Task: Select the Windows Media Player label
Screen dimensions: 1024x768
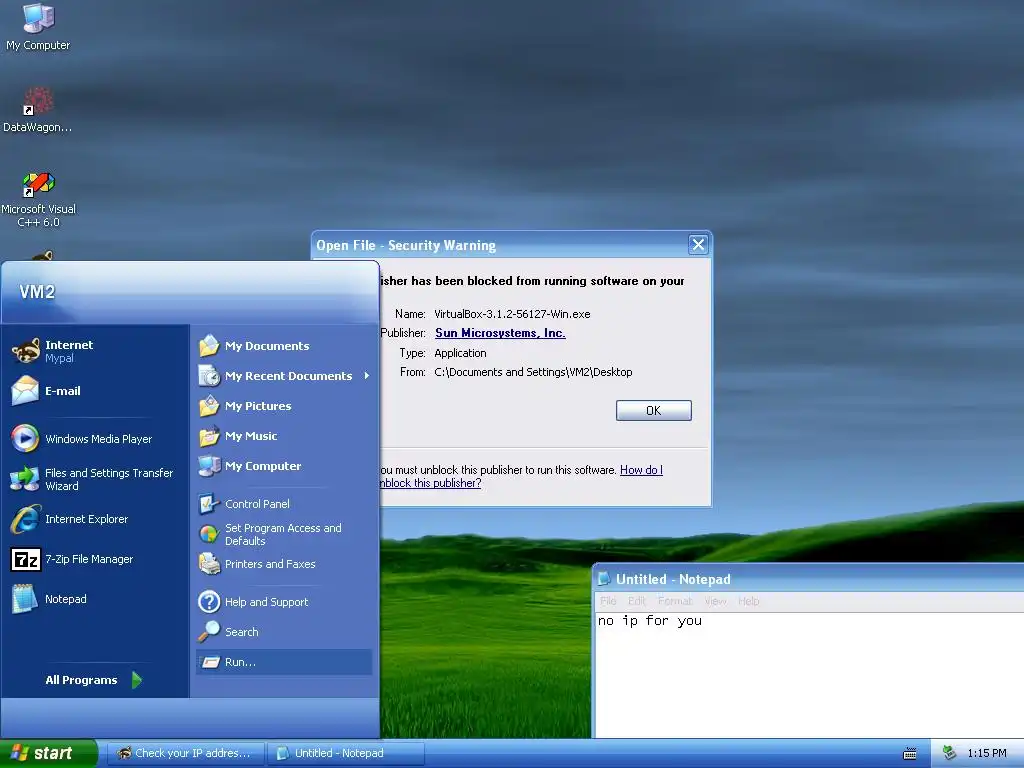Action: (x=99, y=439)
